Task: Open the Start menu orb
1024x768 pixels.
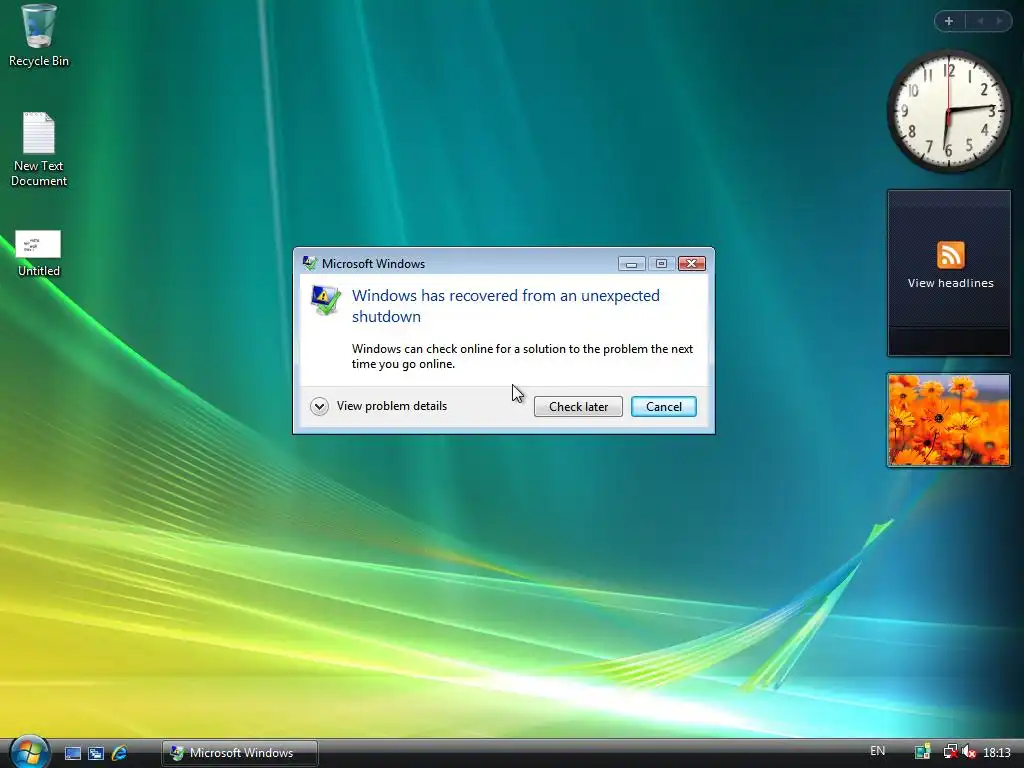Action: point(29,751)
